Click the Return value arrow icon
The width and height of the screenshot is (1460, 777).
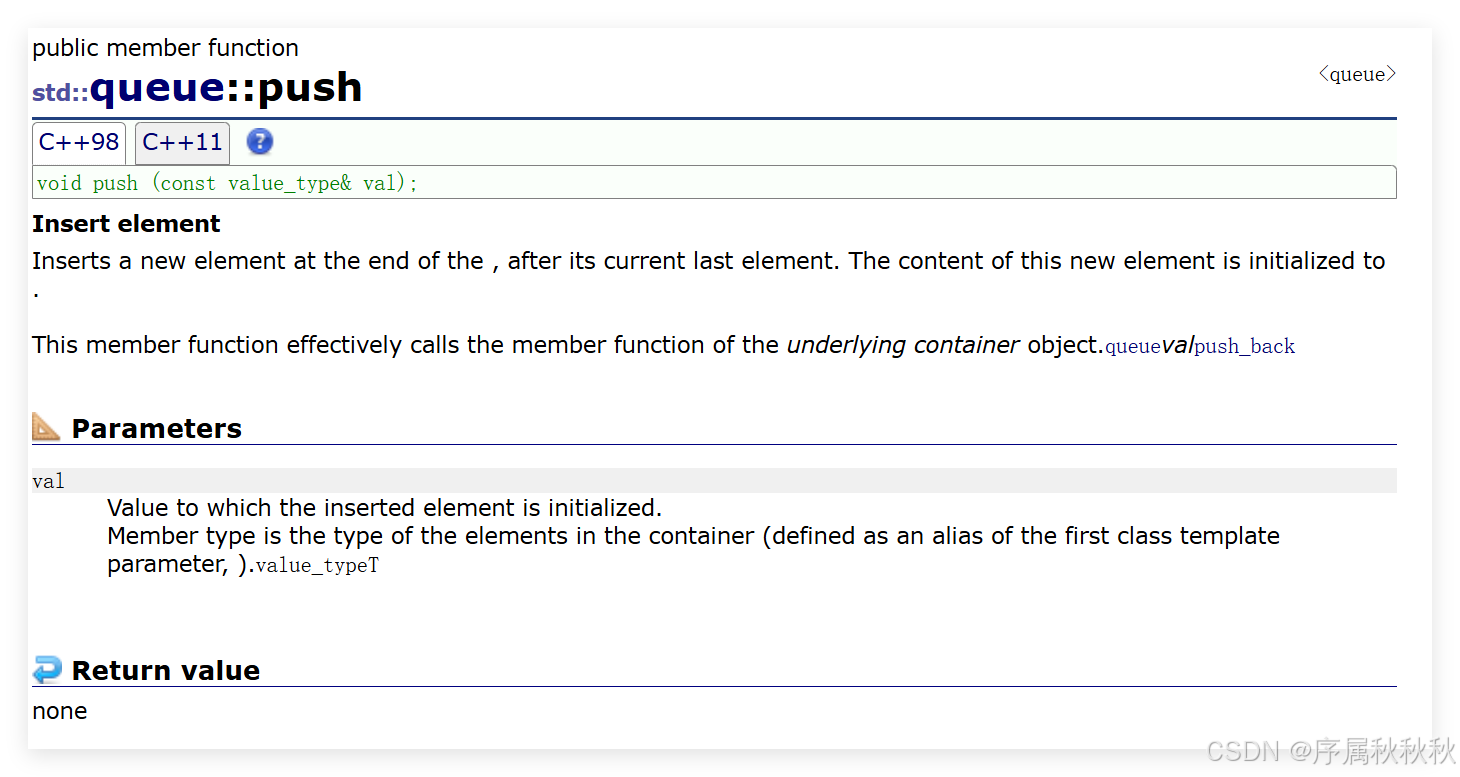click(x=46, y=669)
